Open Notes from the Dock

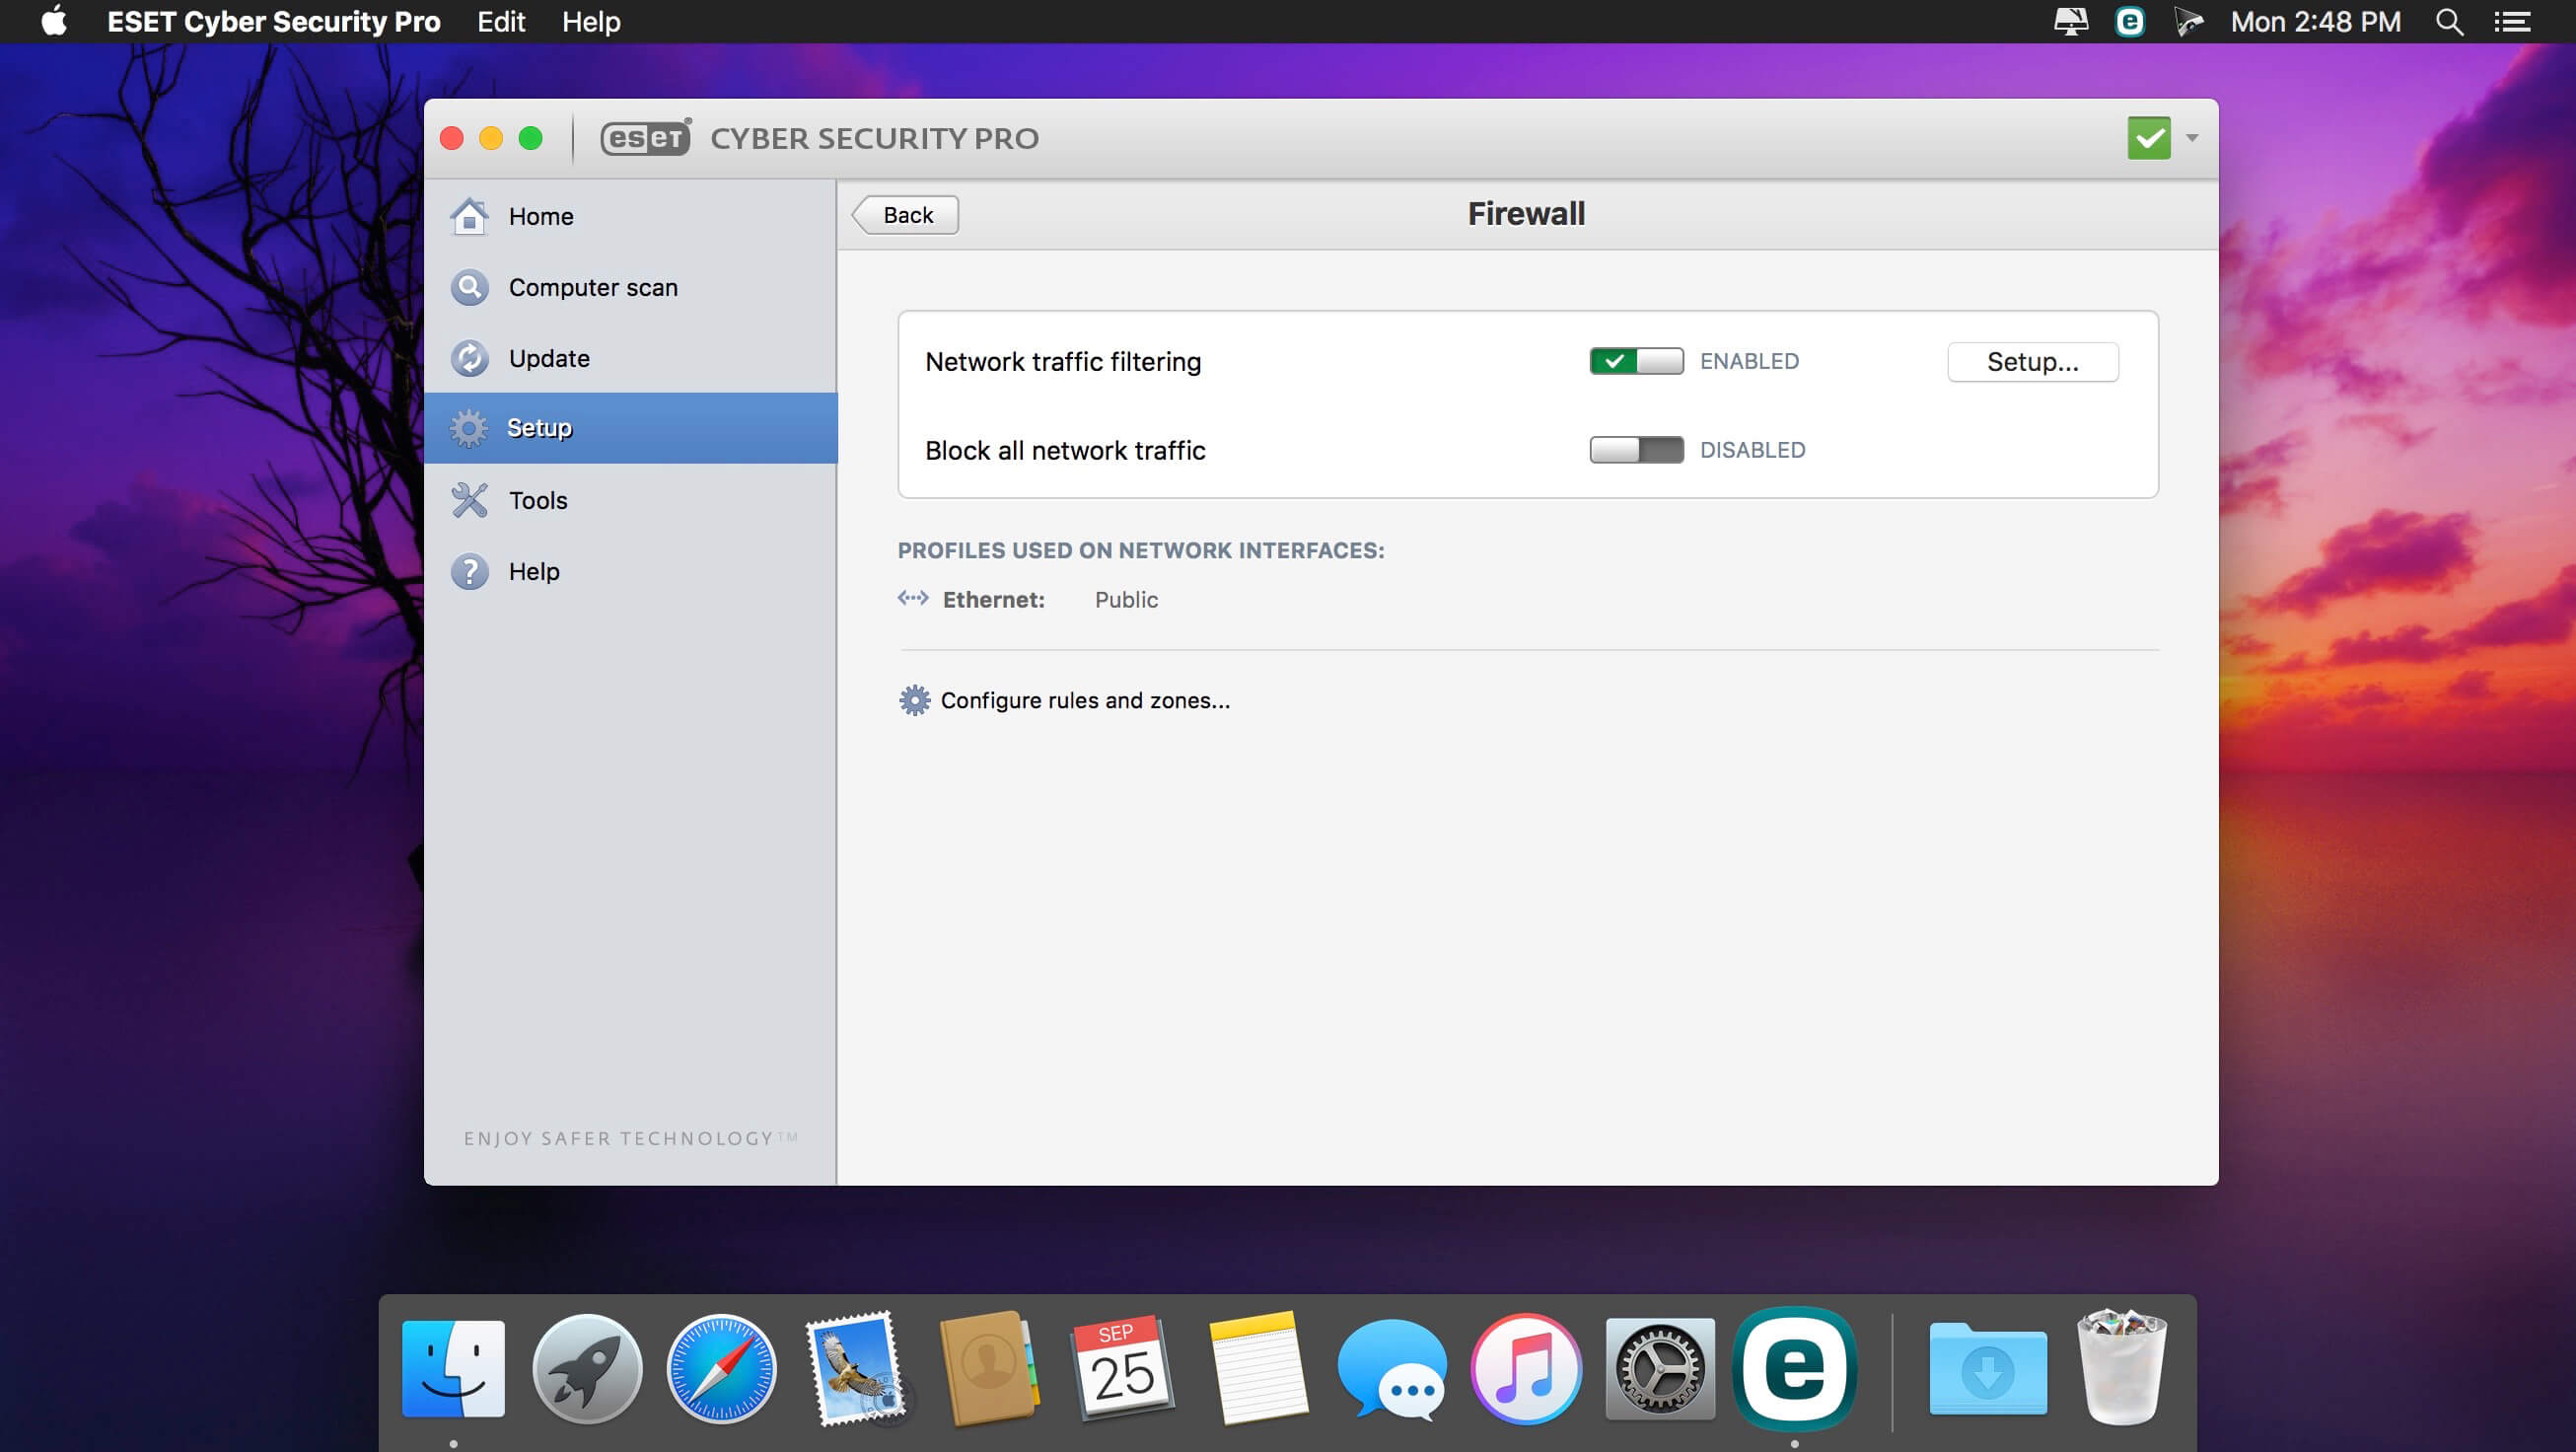(1257, 1369)
